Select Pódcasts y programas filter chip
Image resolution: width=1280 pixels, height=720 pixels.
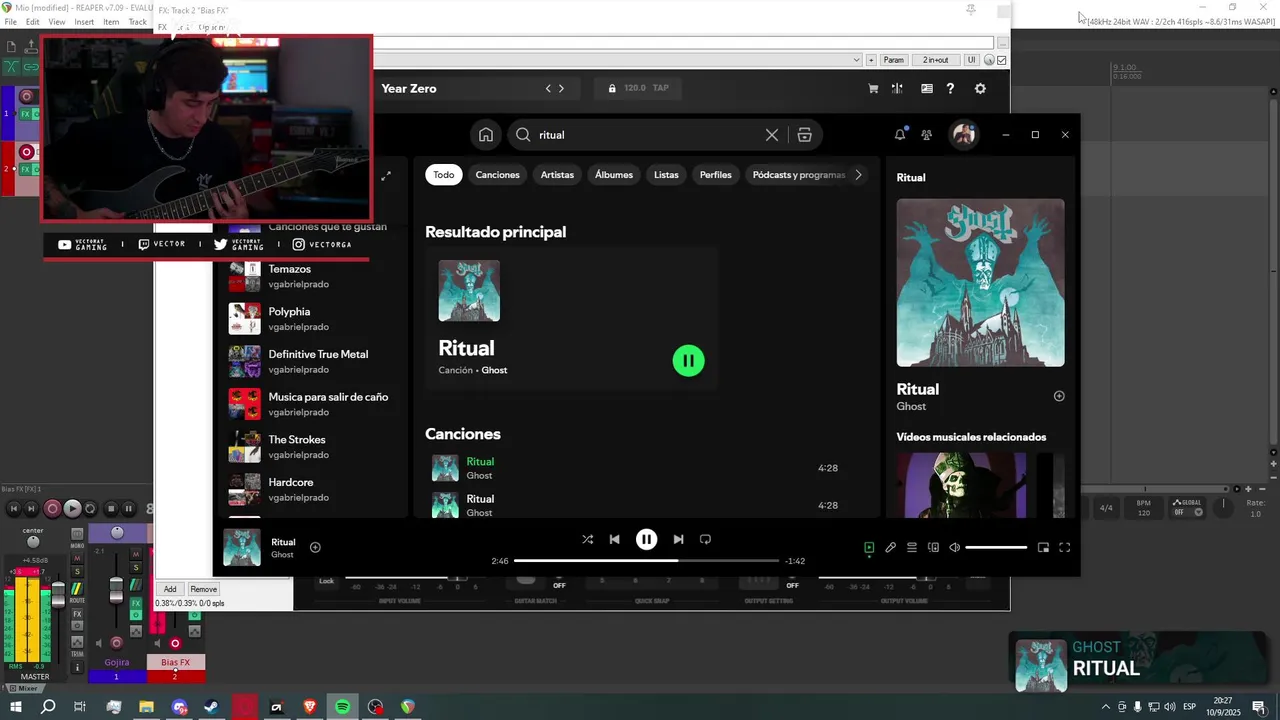[x=798, y=175]
